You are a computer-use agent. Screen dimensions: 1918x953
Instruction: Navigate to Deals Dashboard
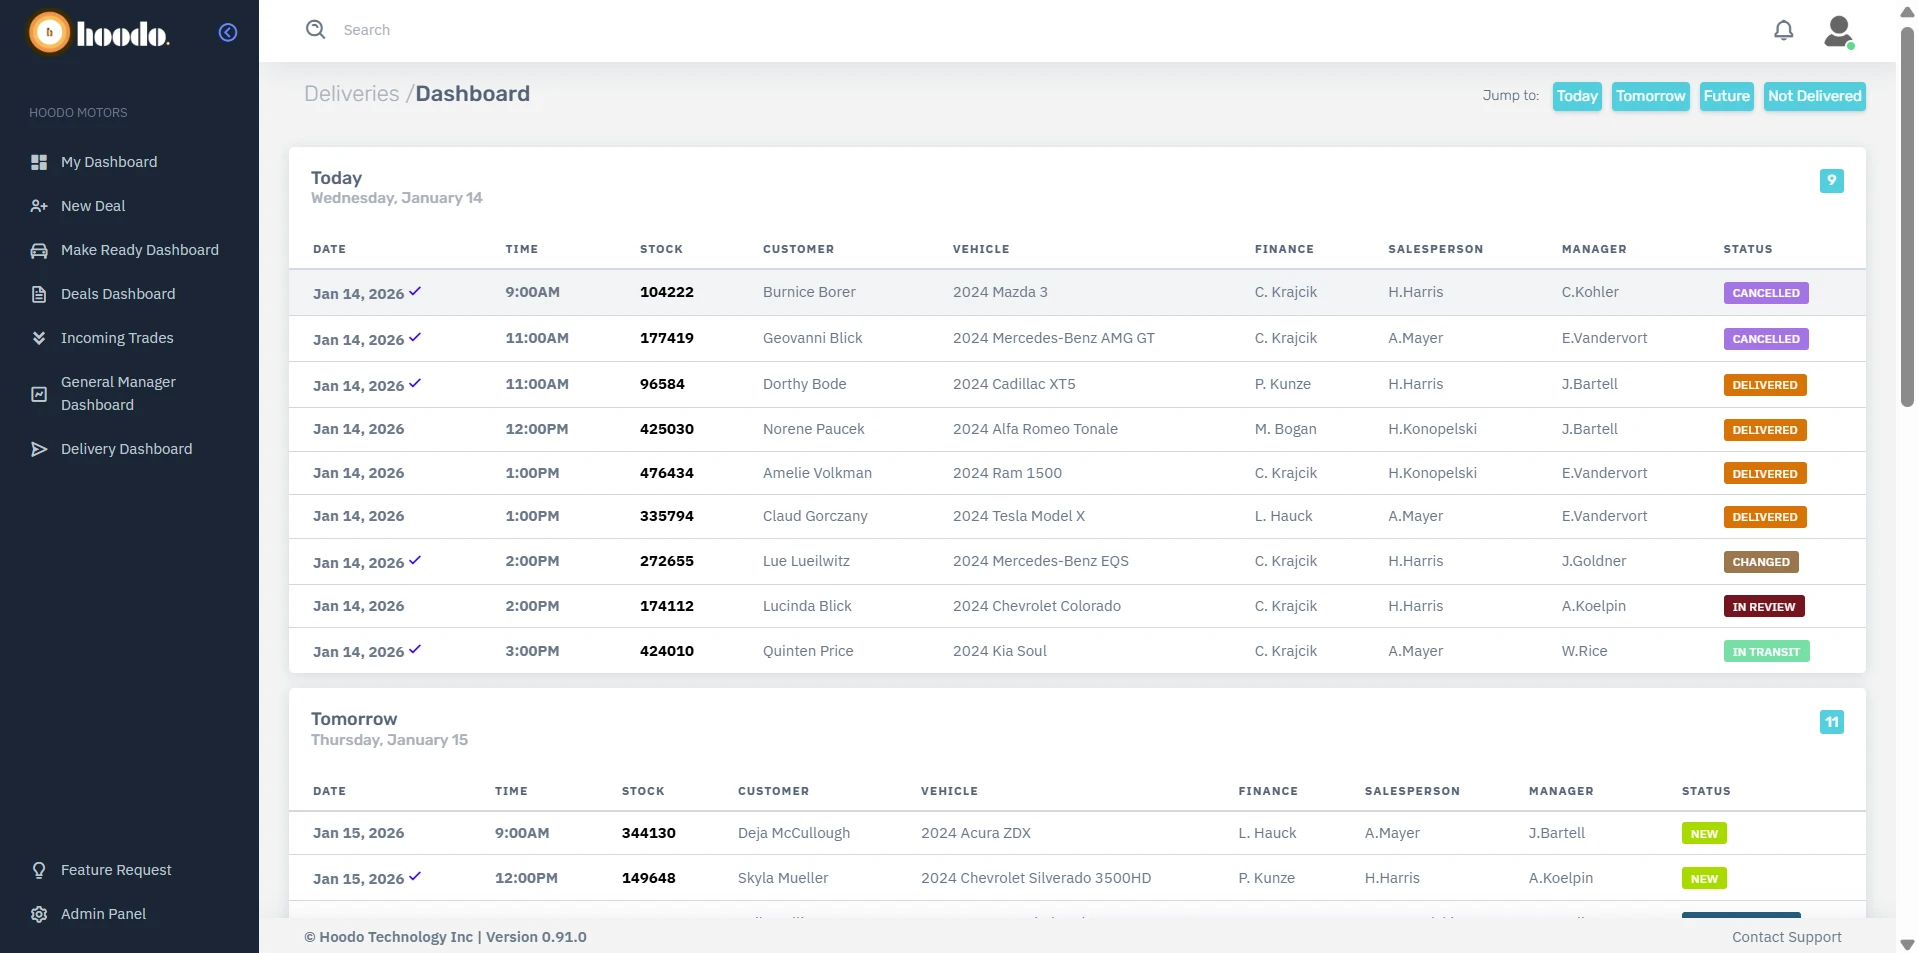pos(117,294)
